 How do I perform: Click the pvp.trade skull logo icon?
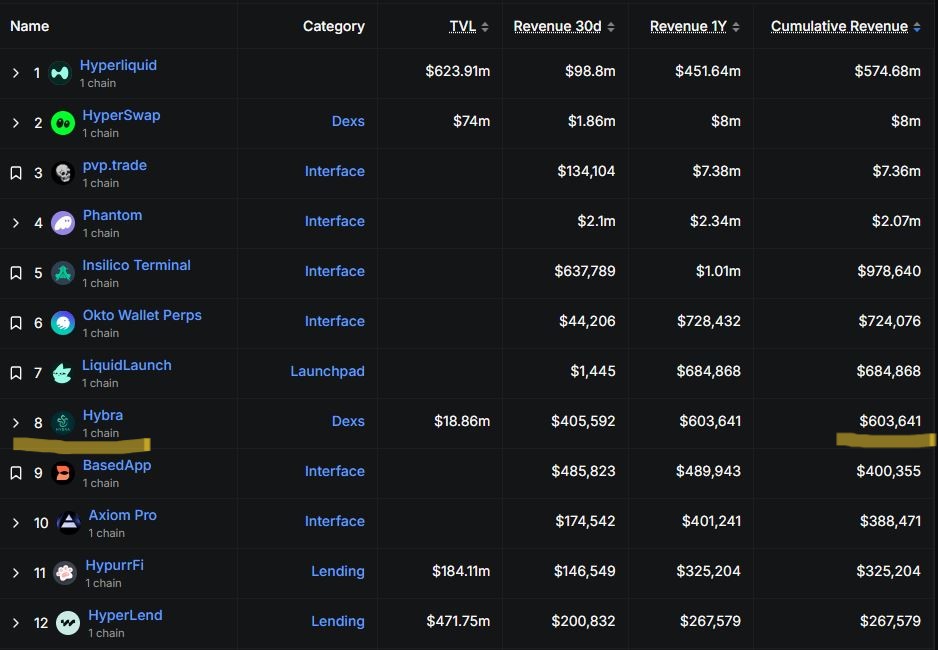click(x=63, y=173)
